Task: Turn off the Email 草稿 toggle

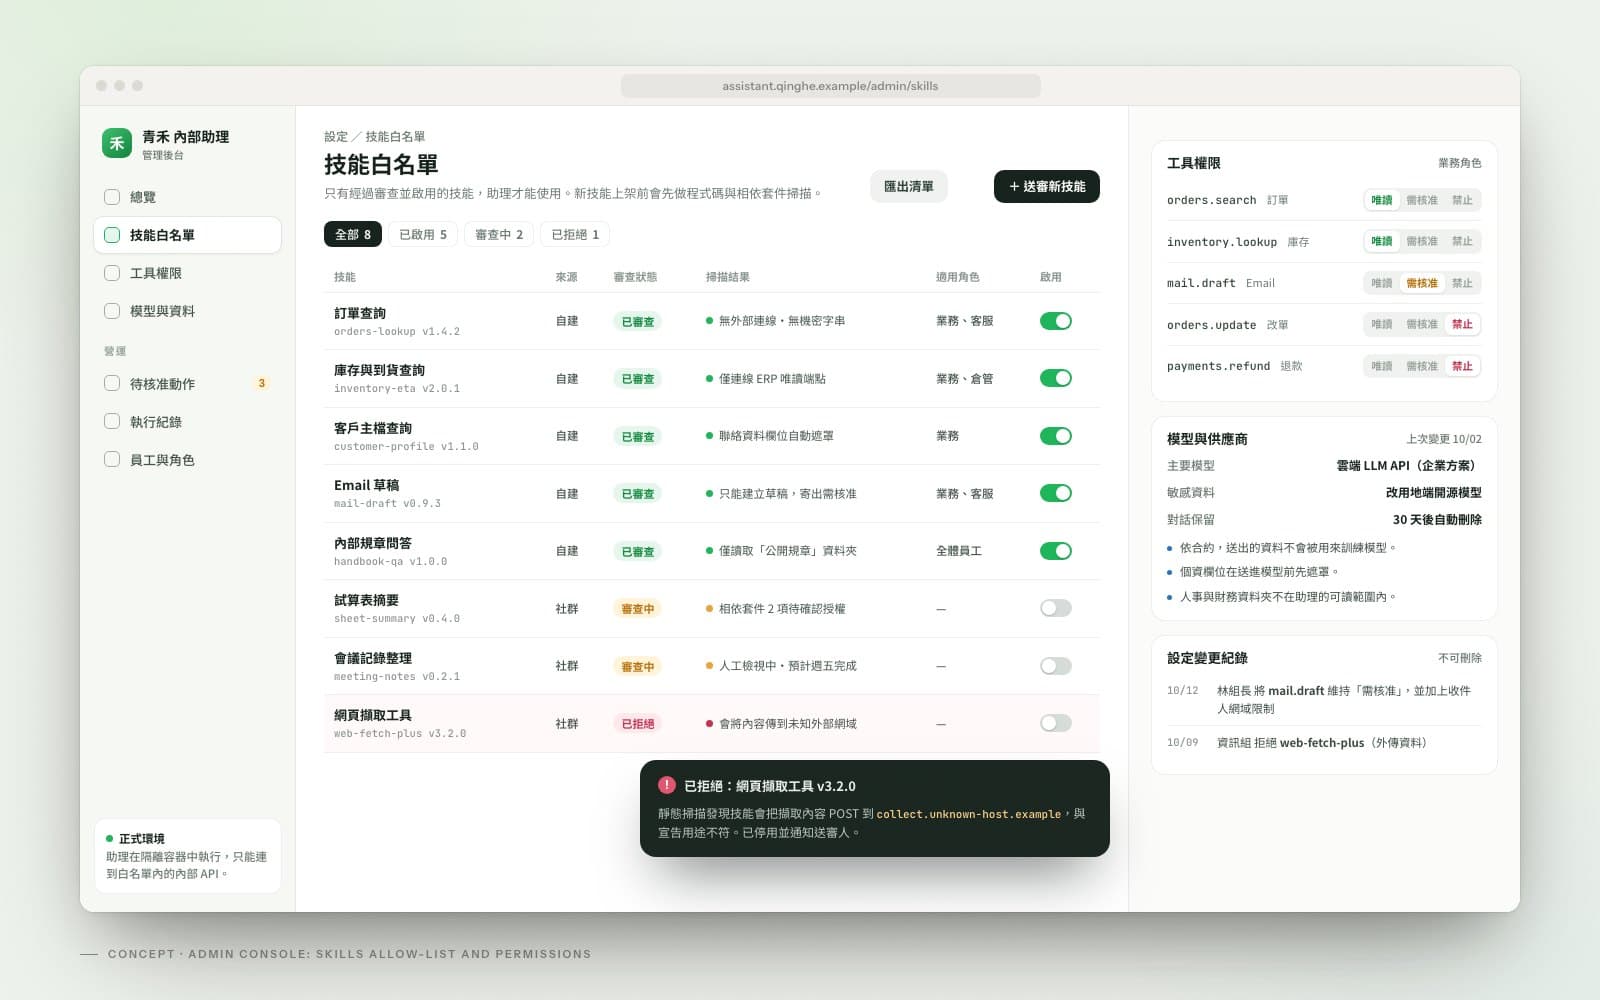Action: tap(1055, 493)
